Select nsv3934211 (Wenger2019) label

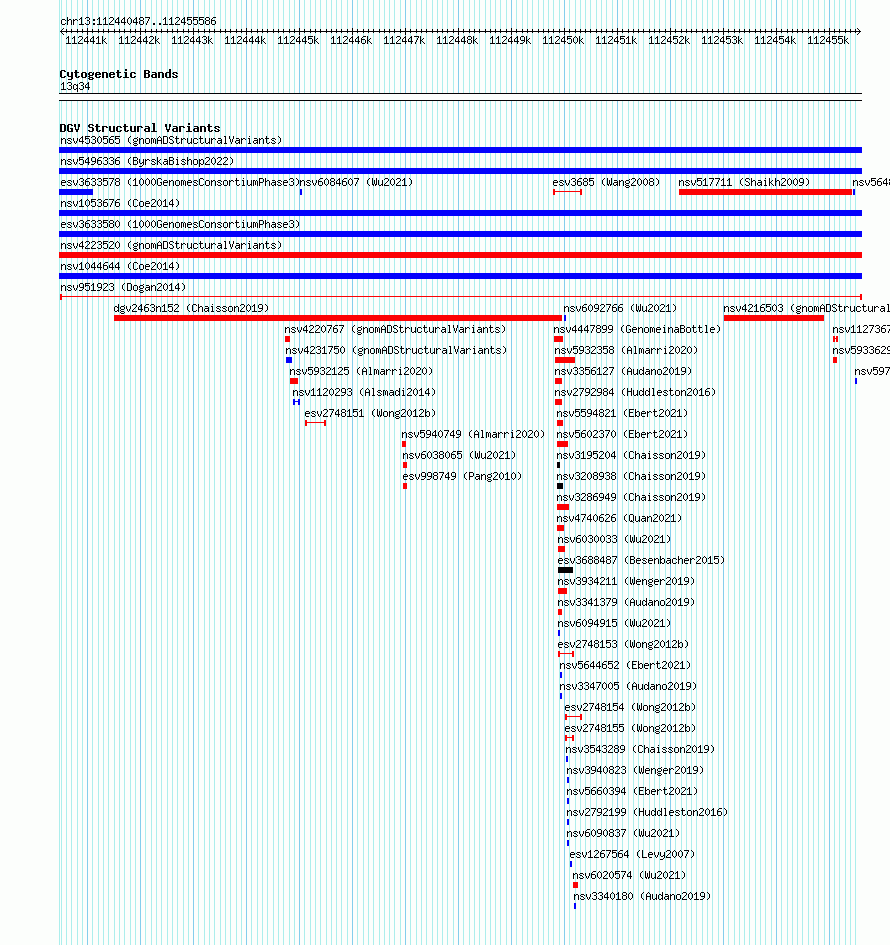(626, 582)
